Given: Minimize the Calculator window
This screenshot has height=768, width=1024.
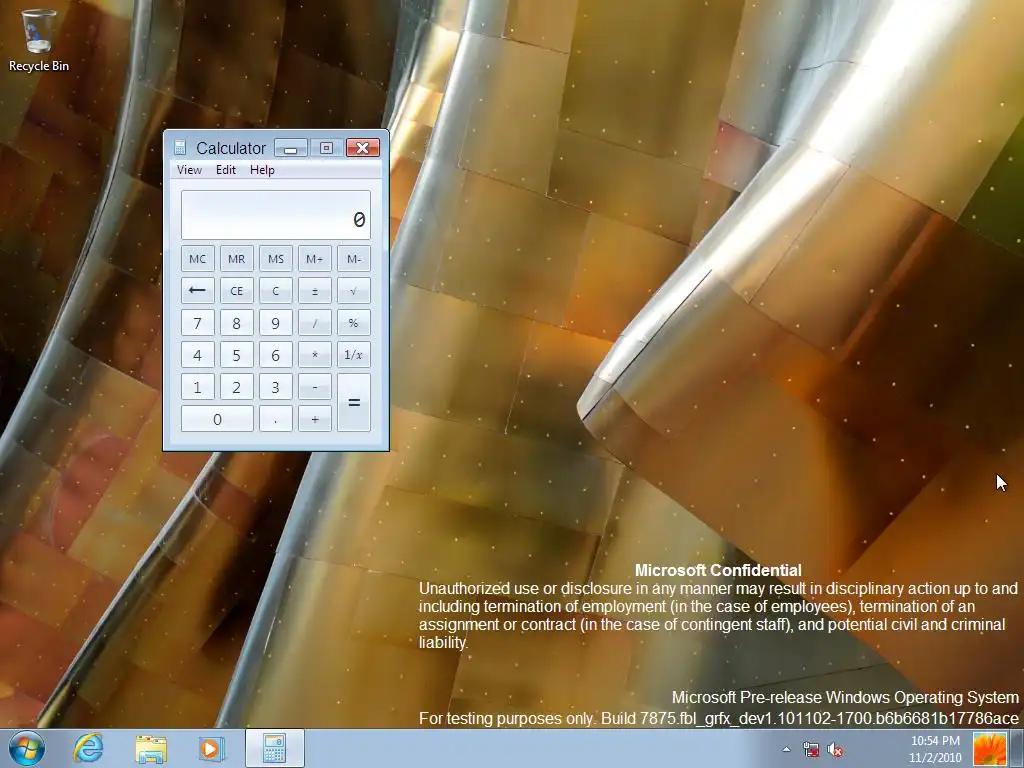Looking at the screenshot, I should point(291,148).
